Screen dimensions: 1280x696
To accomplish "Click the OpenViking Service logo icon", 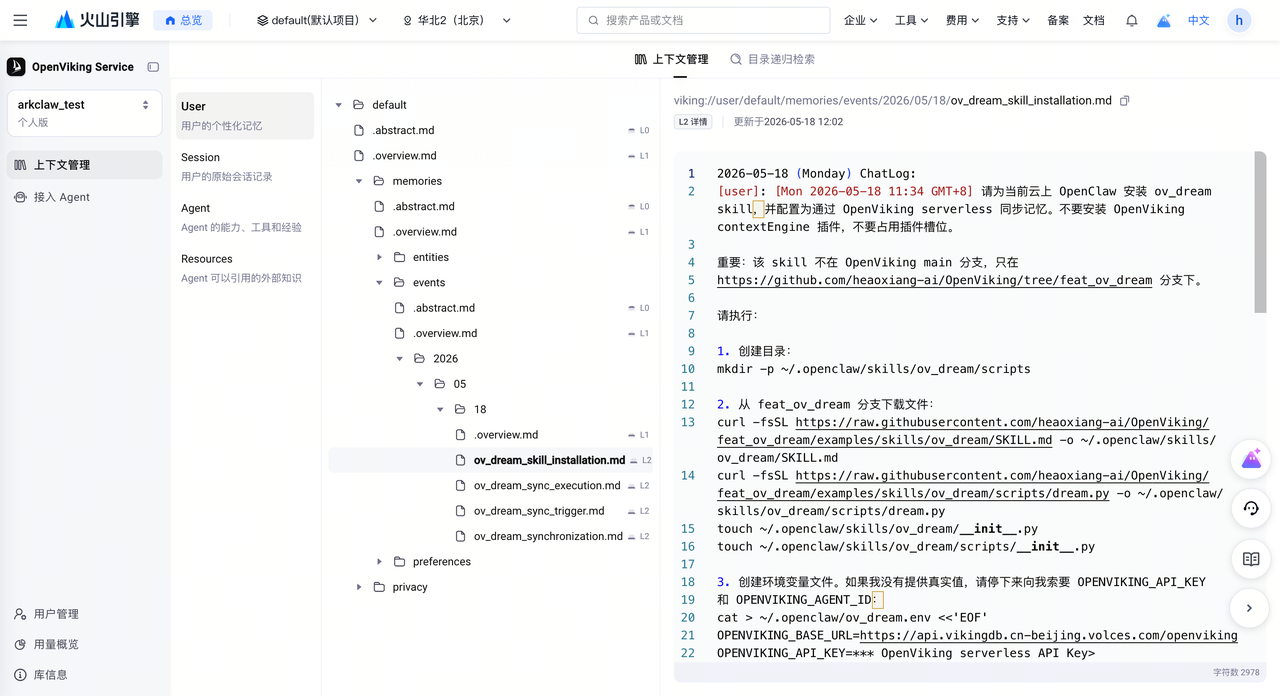I will pos(16,67).
